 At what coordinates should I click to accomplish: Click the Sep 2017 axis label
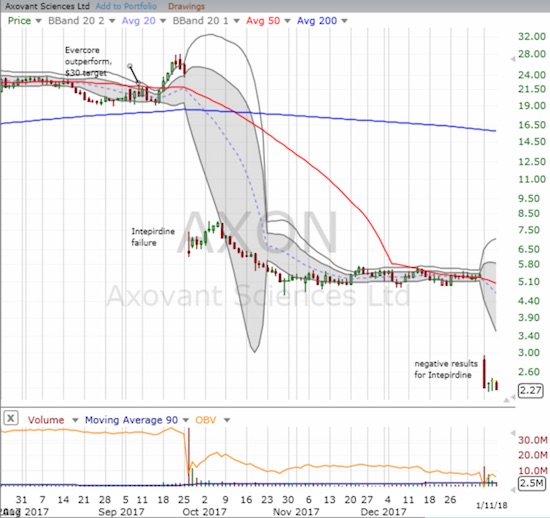[x=121, y=512]
